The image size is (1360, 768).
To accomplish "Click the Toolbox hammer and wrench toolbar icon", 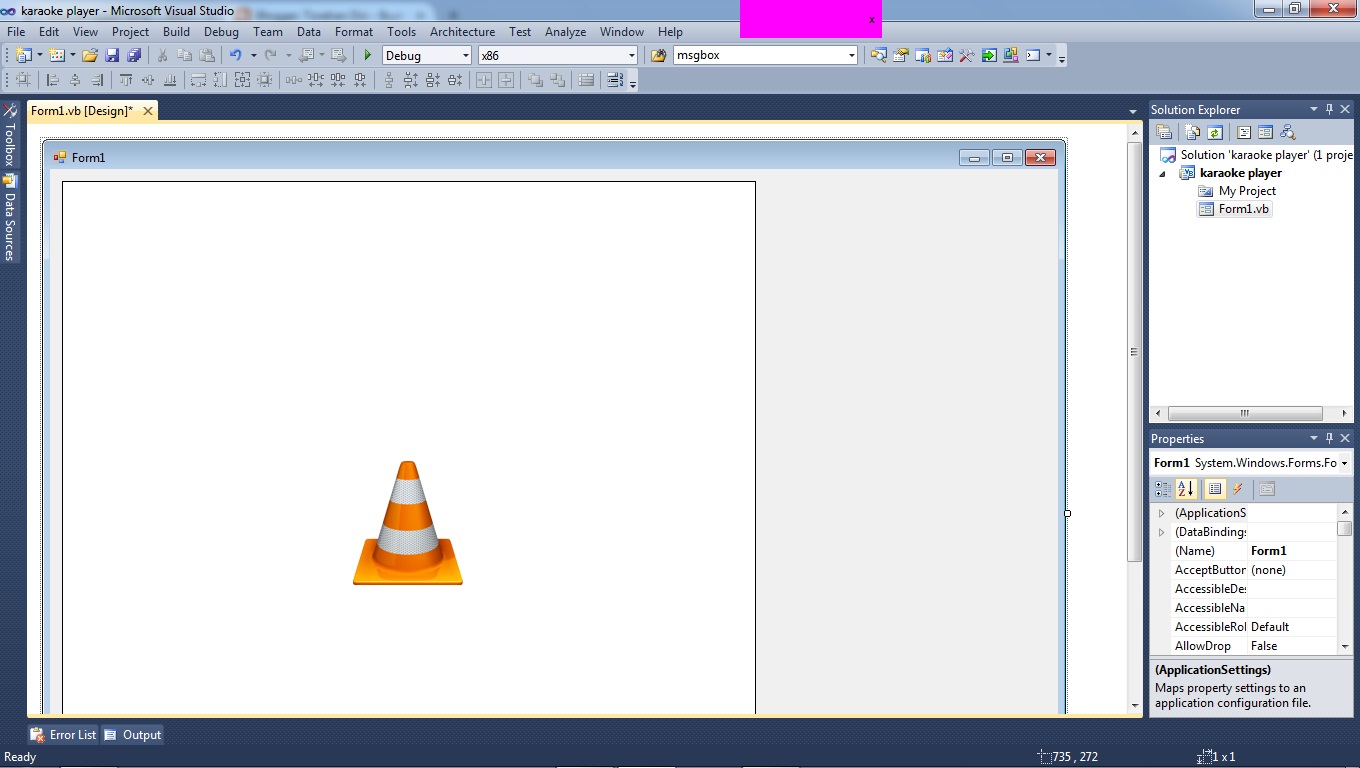I will point(967,56).
